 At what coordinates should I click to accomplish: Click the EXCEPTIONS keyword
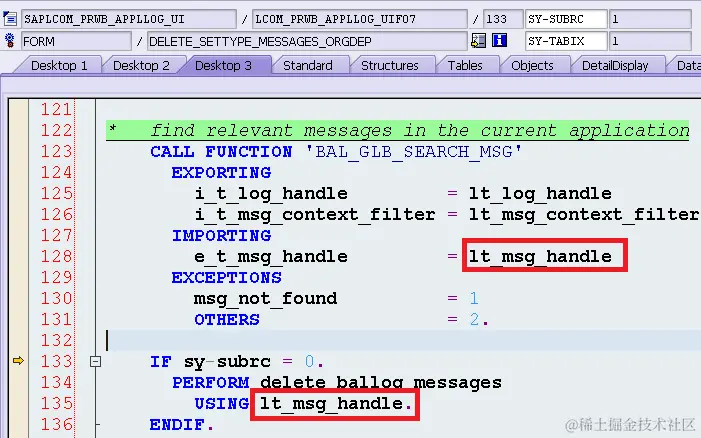click(x=227, y=278)
